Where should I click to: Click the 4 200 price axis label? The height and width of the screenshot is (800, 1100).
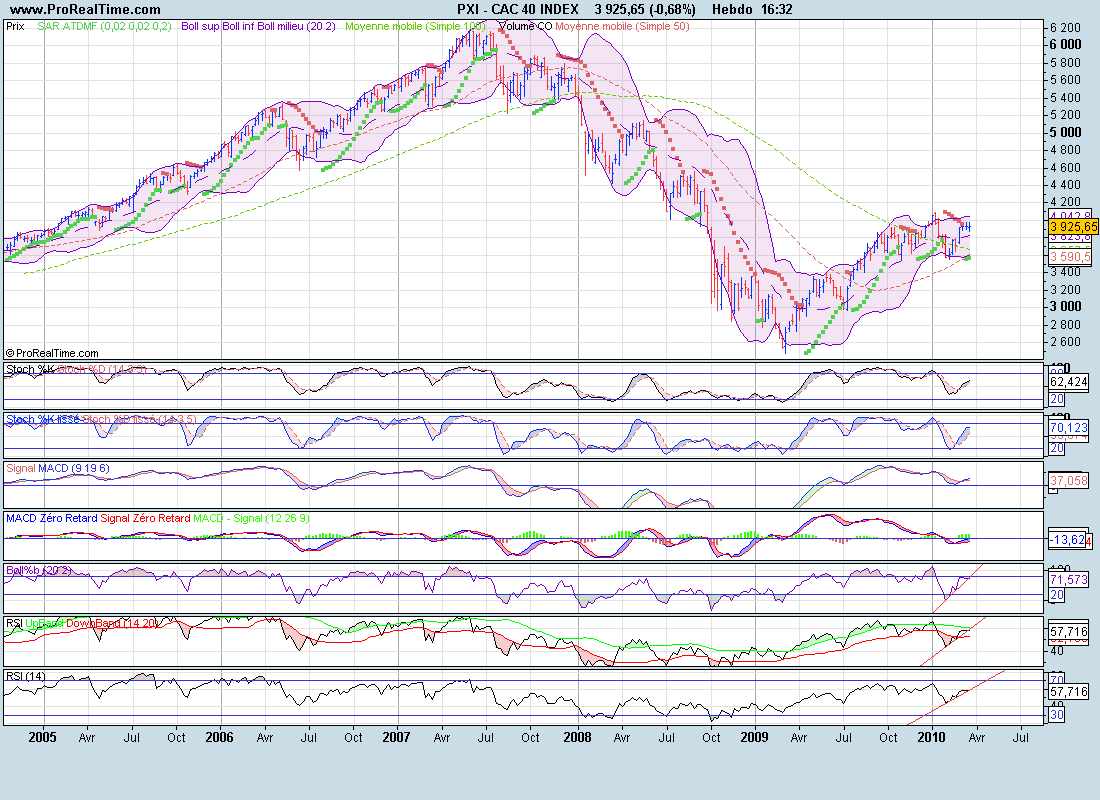(1066, 202)
